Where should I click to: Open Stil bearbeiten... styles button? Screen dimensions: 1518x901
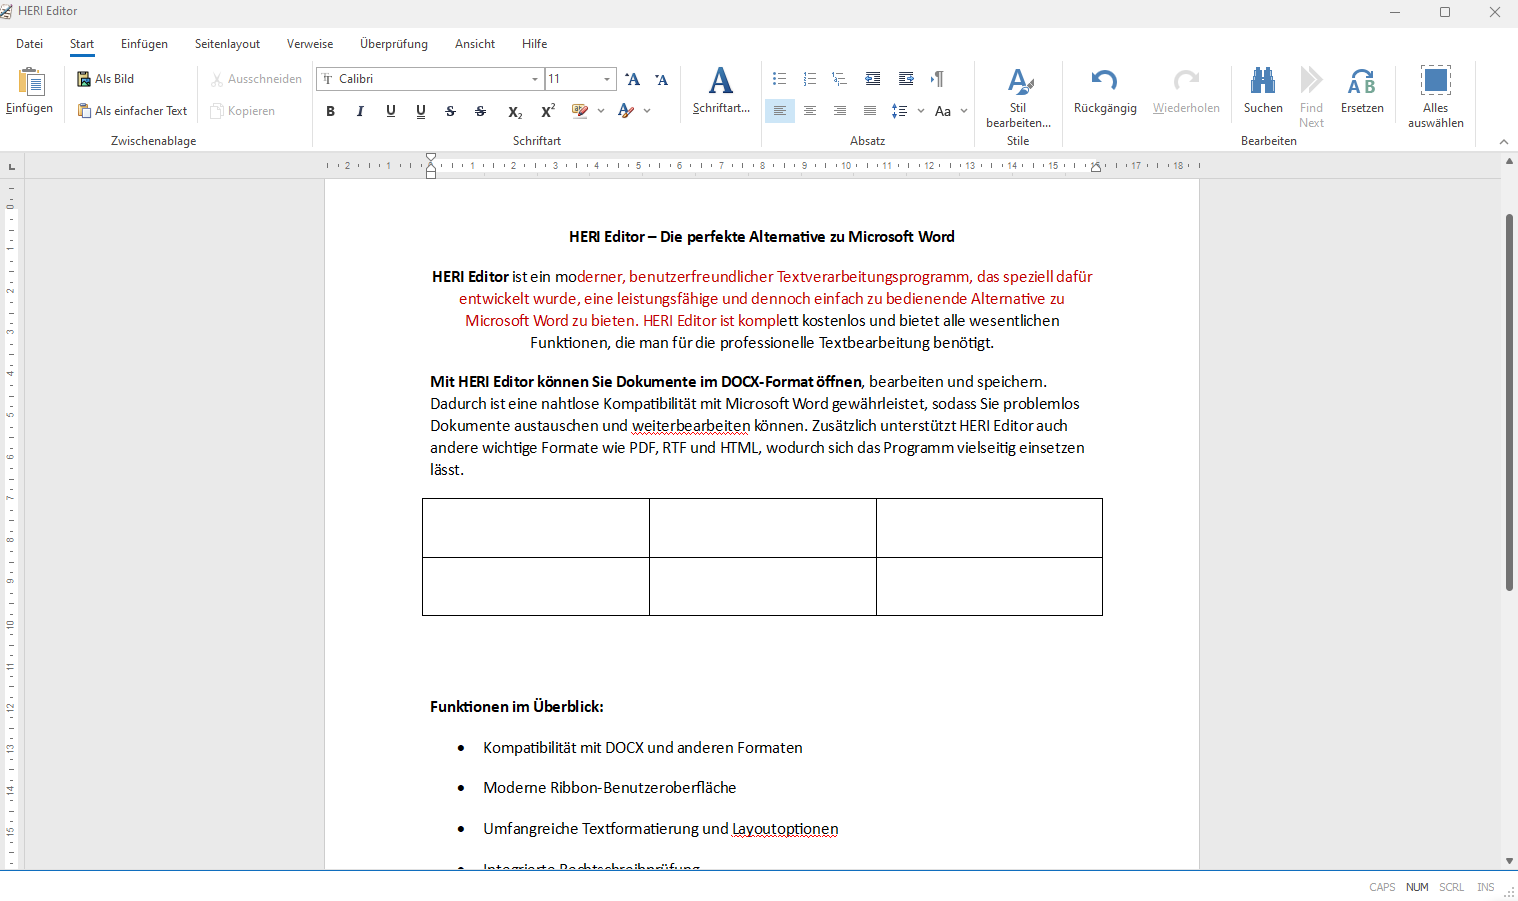[1018, 98]
